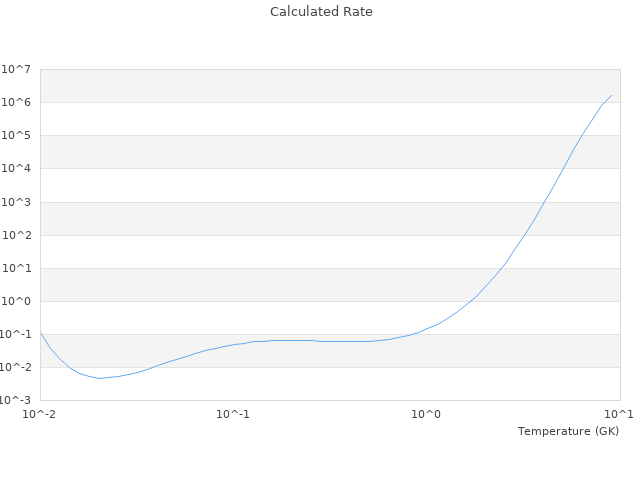Click the 10^0 y-axis tick label

17,301
